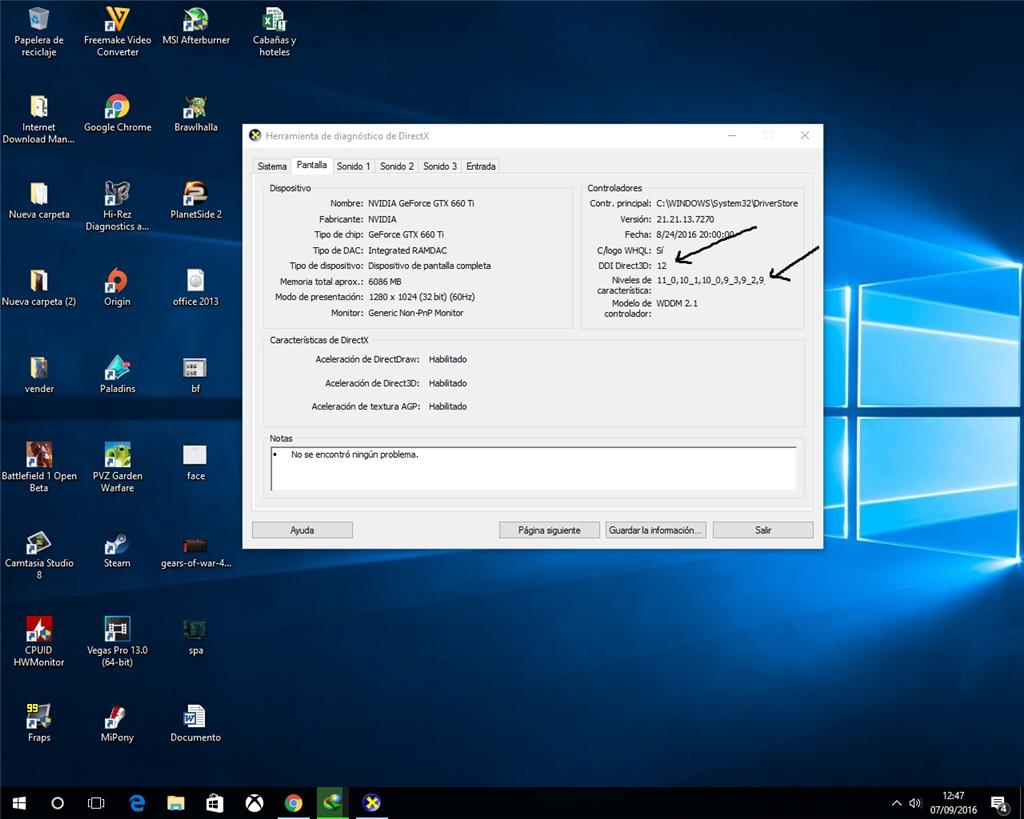
Task: Click the Paladins game shortcut
Action: [x=118, y=375]
